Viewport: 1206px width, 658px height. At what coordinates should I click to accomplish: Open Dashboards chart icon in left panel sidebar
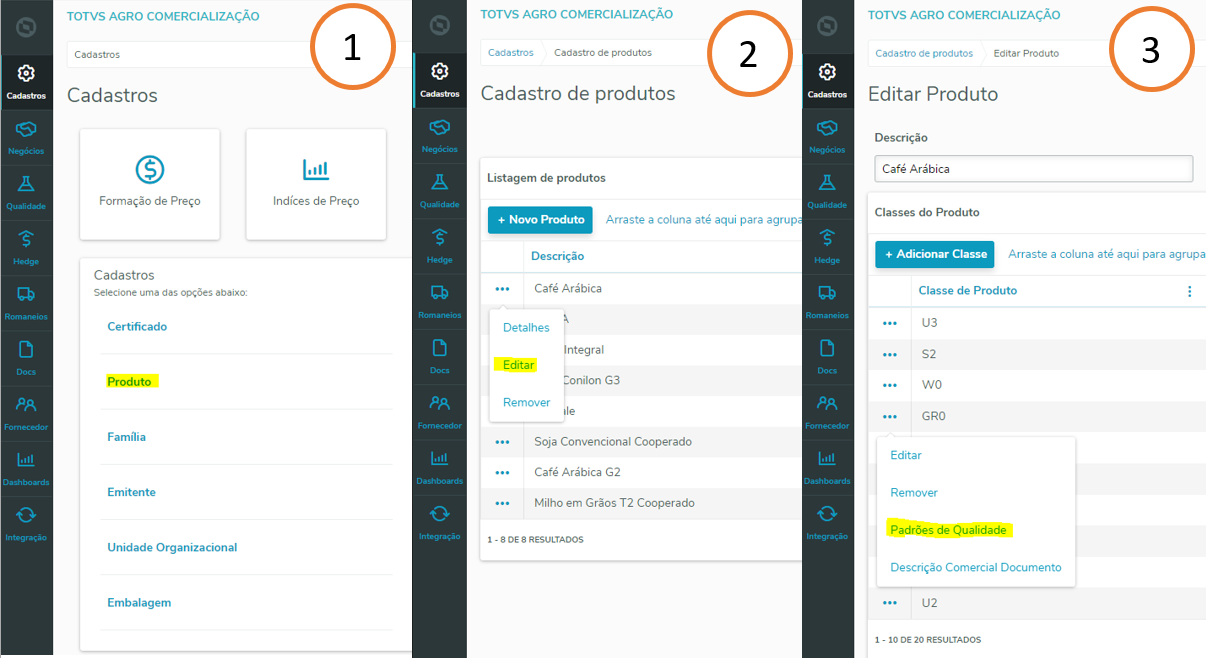pyautogui.click(x=26, y=459)
